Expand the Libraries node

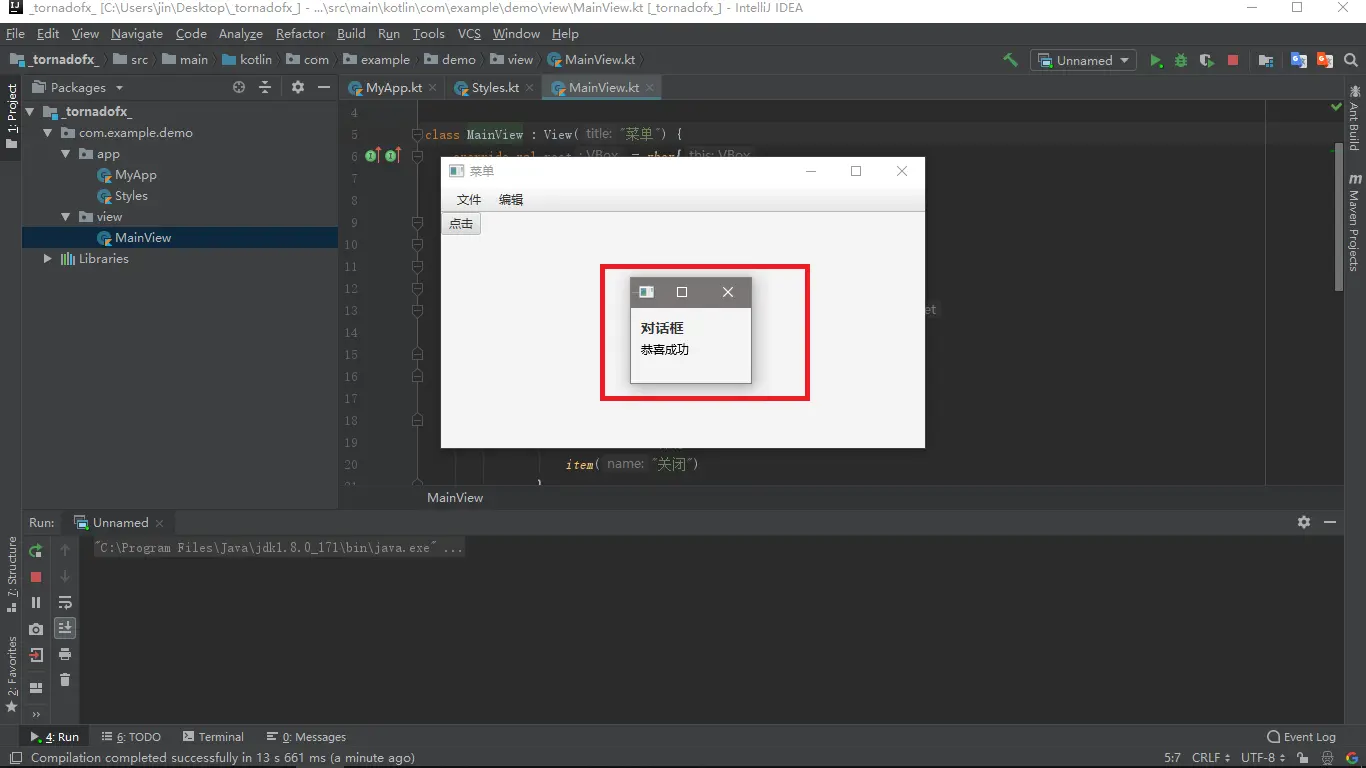(x=47, y=259)
